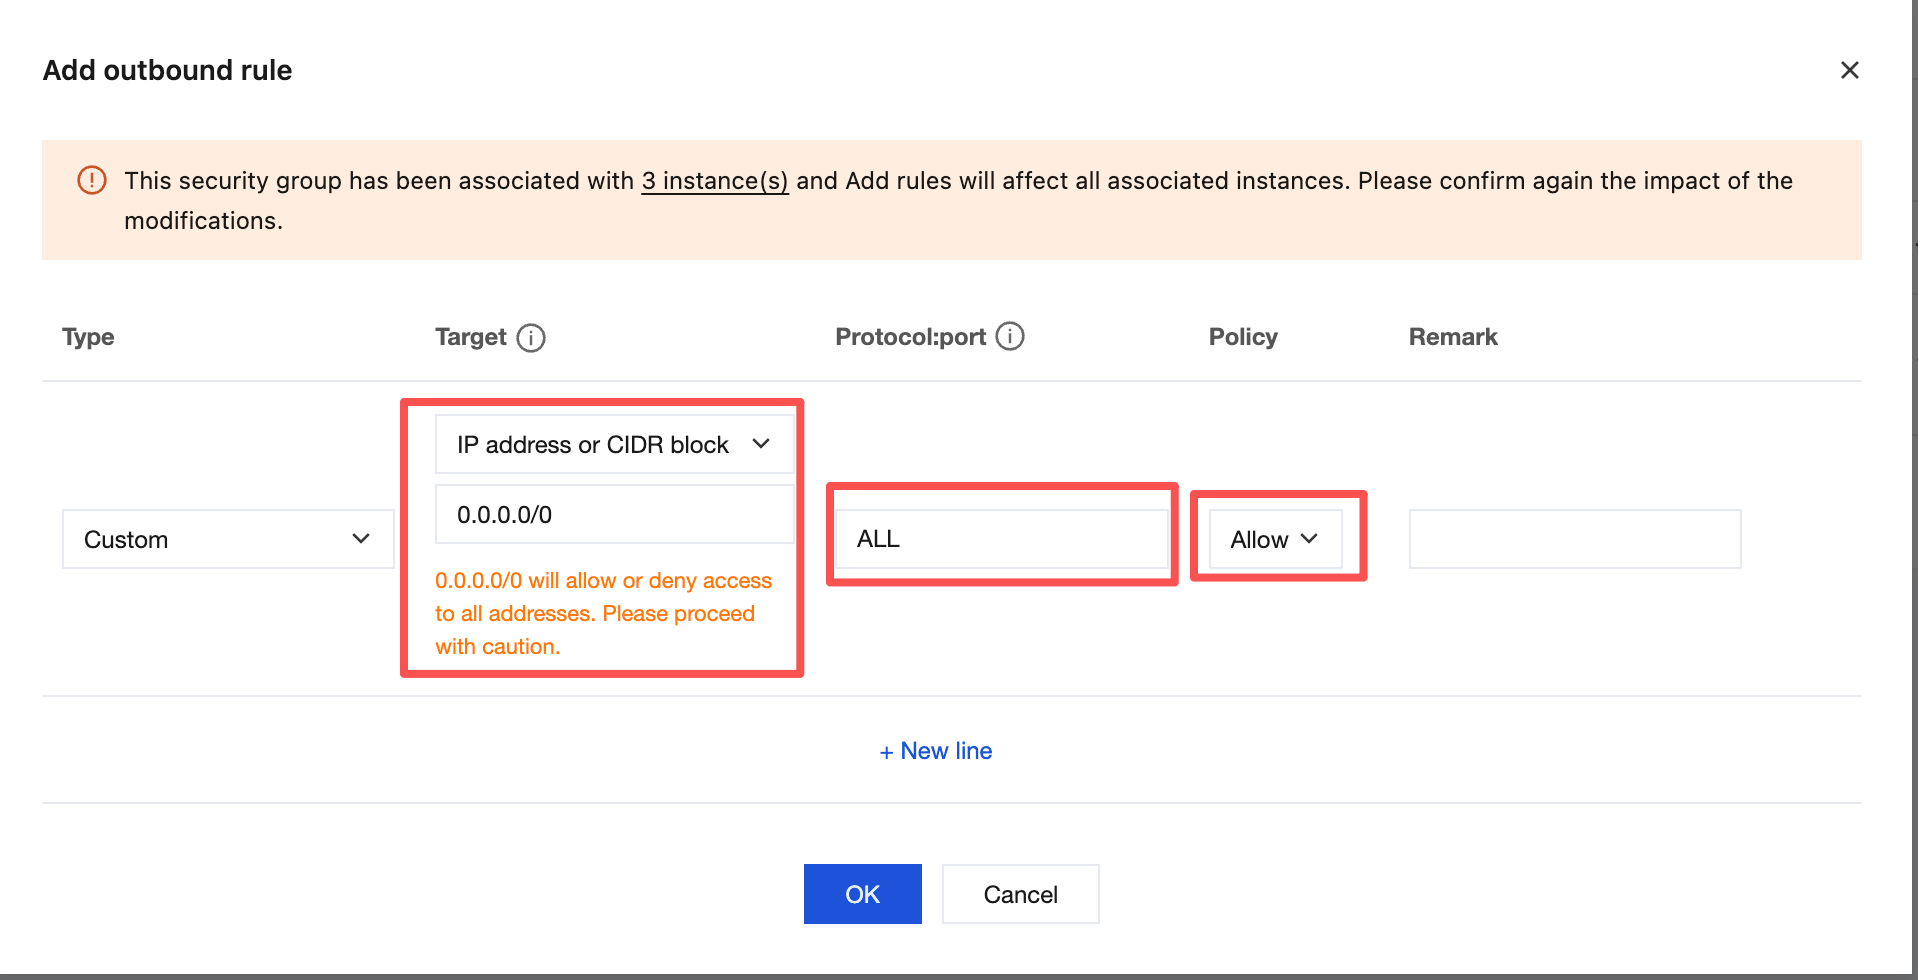
Task: Open the Allow policy dropdown
Action: pyautogui.click(x=1274, y=539)
